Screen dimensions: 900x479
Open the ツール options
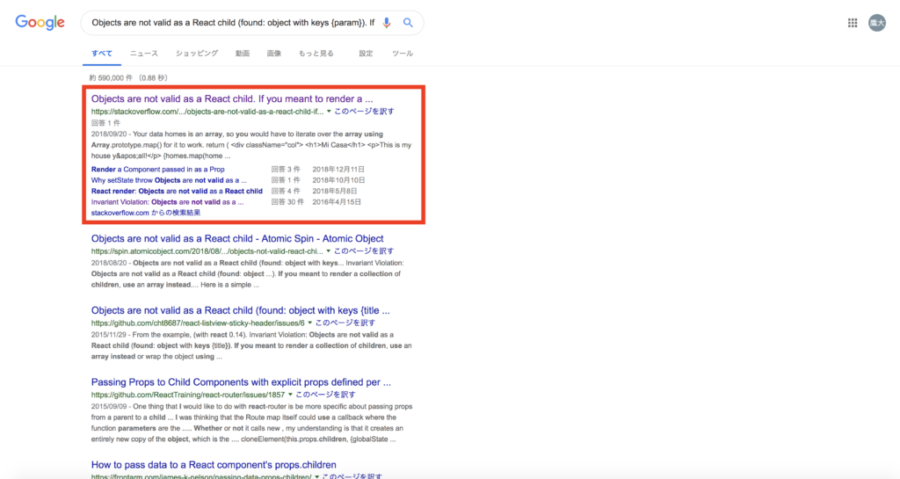pos(402,53)
